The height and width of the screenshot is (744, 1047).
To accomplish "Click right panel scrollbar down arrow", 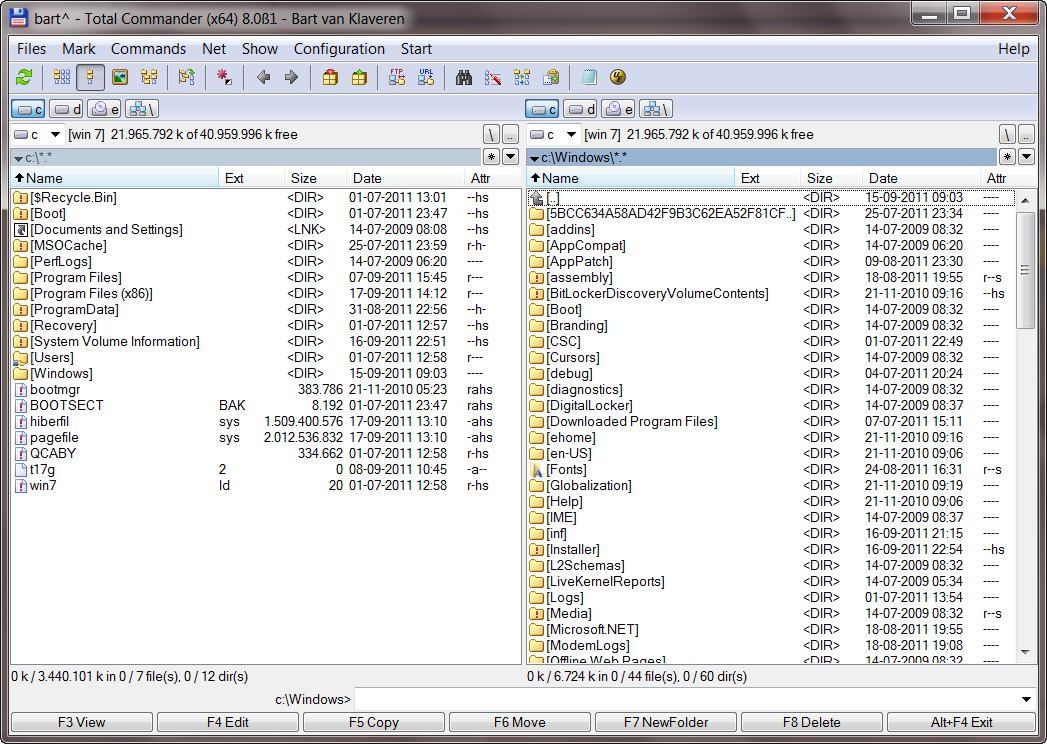I will point(1025,653).
